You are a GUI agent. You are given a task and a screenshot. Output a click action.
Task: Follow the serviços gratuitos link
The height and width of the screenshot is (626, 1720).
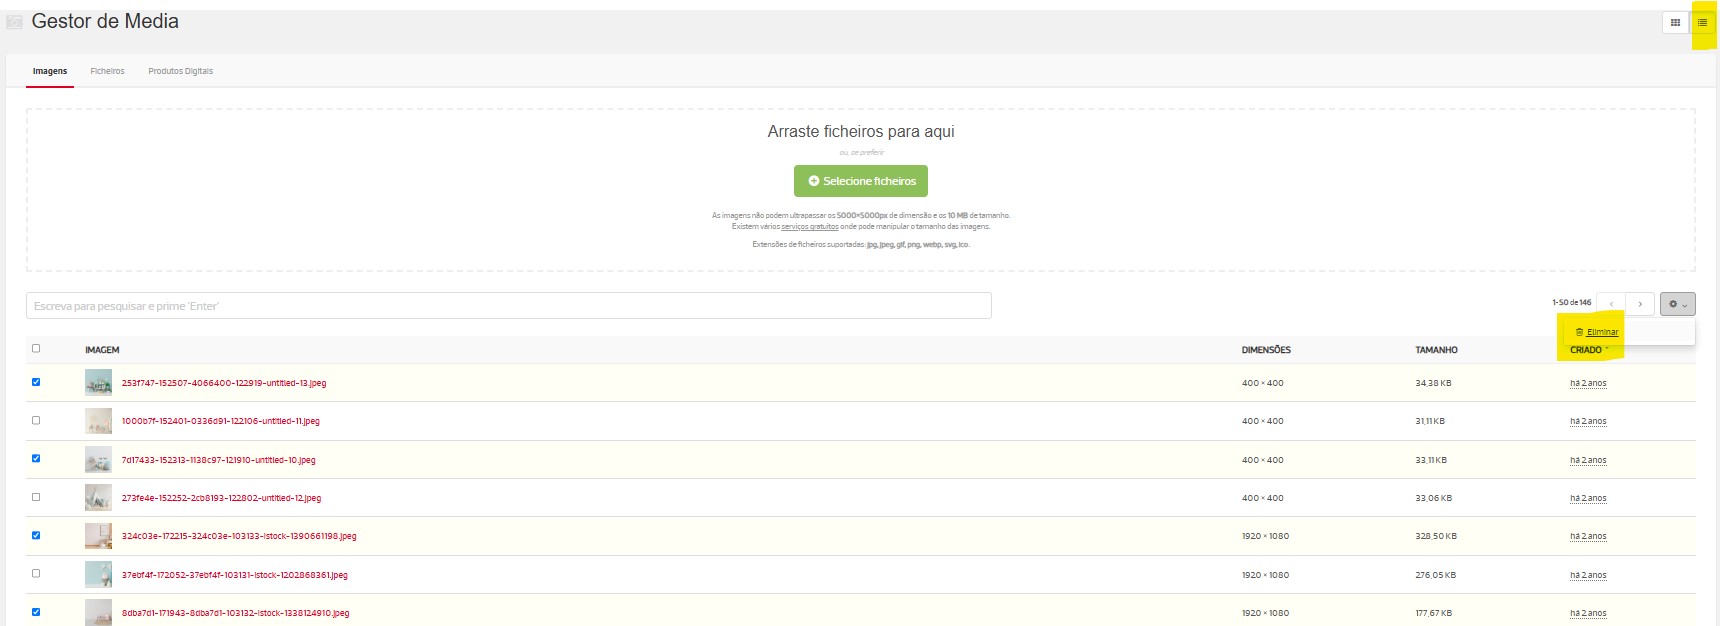pos(810,227)
